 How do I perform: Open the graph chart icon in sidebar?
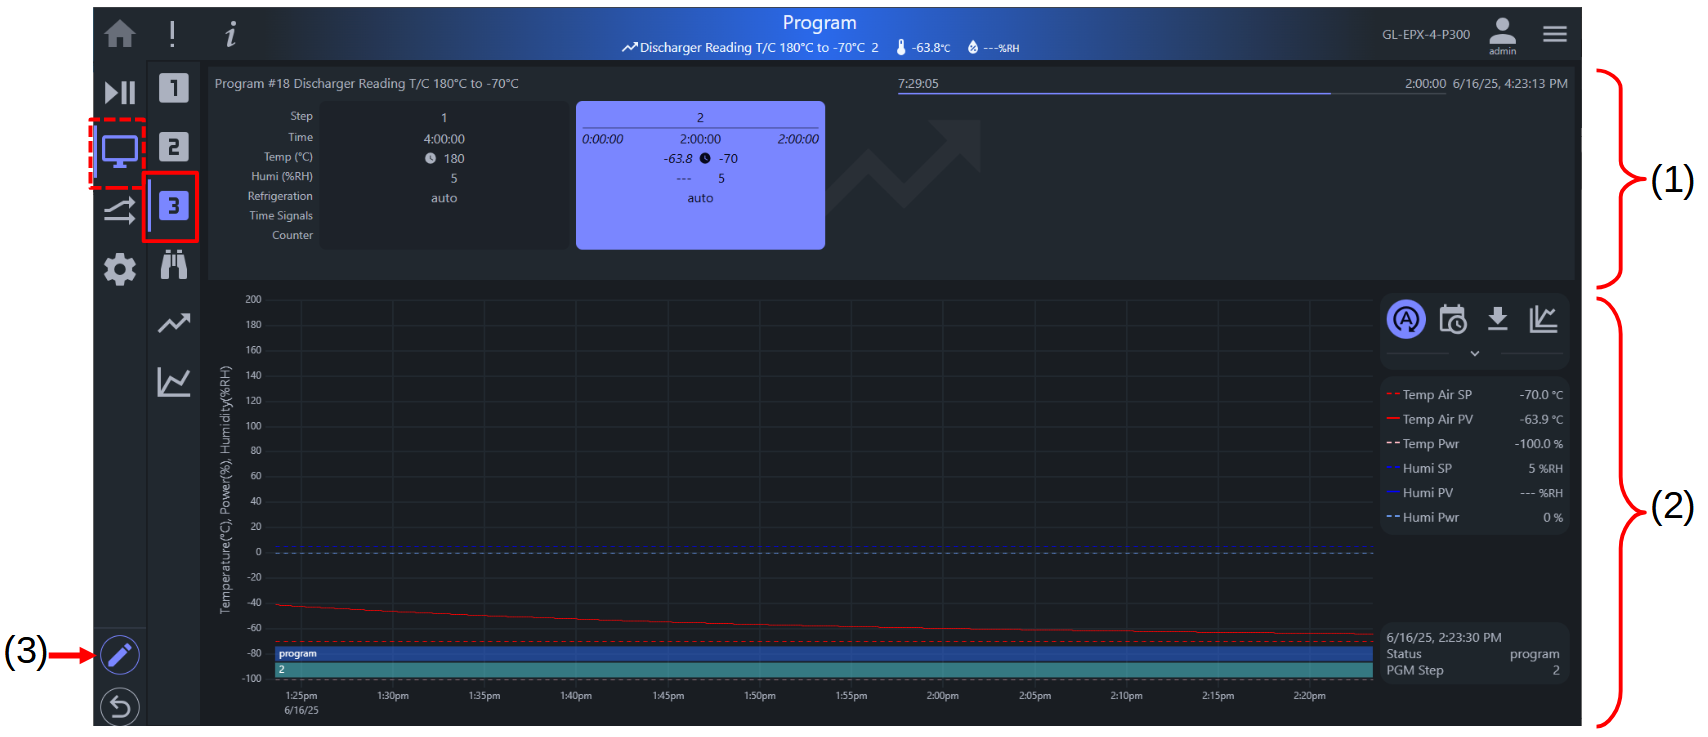point(174,382)
